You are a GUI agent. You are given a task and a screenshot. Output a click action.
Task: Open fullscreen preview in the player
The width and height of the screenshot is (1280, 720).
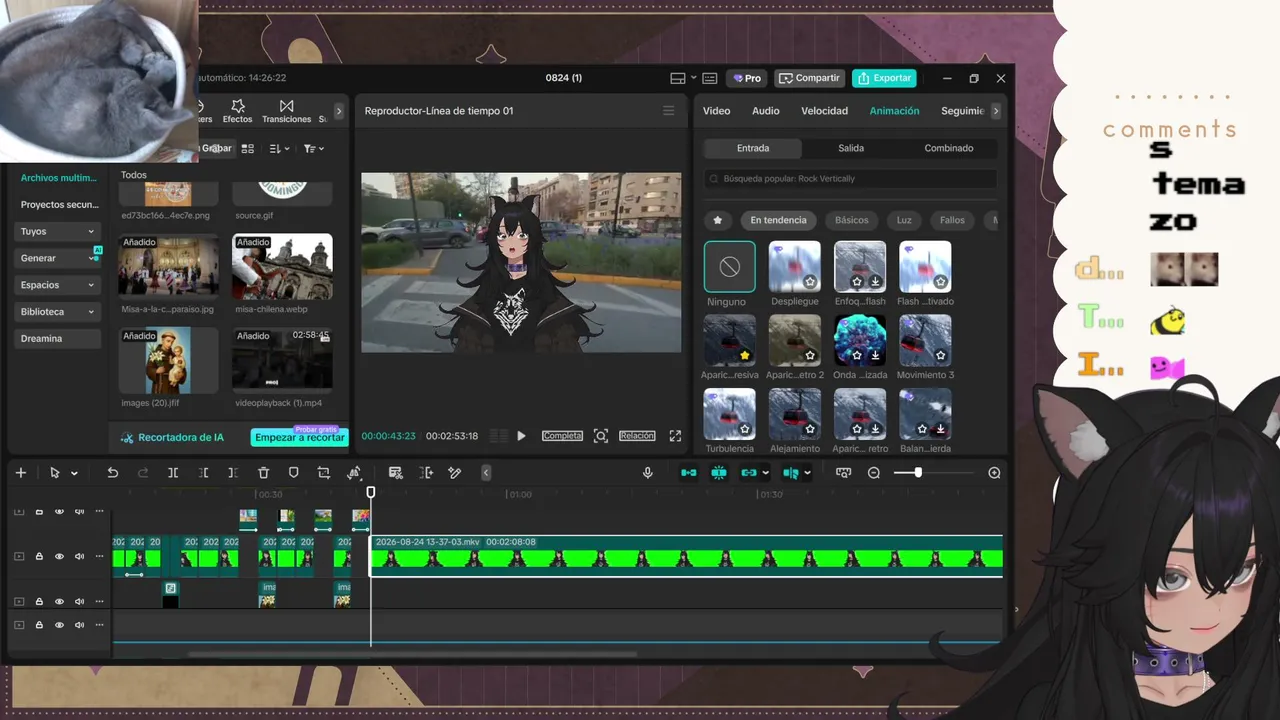click(675, 436)
